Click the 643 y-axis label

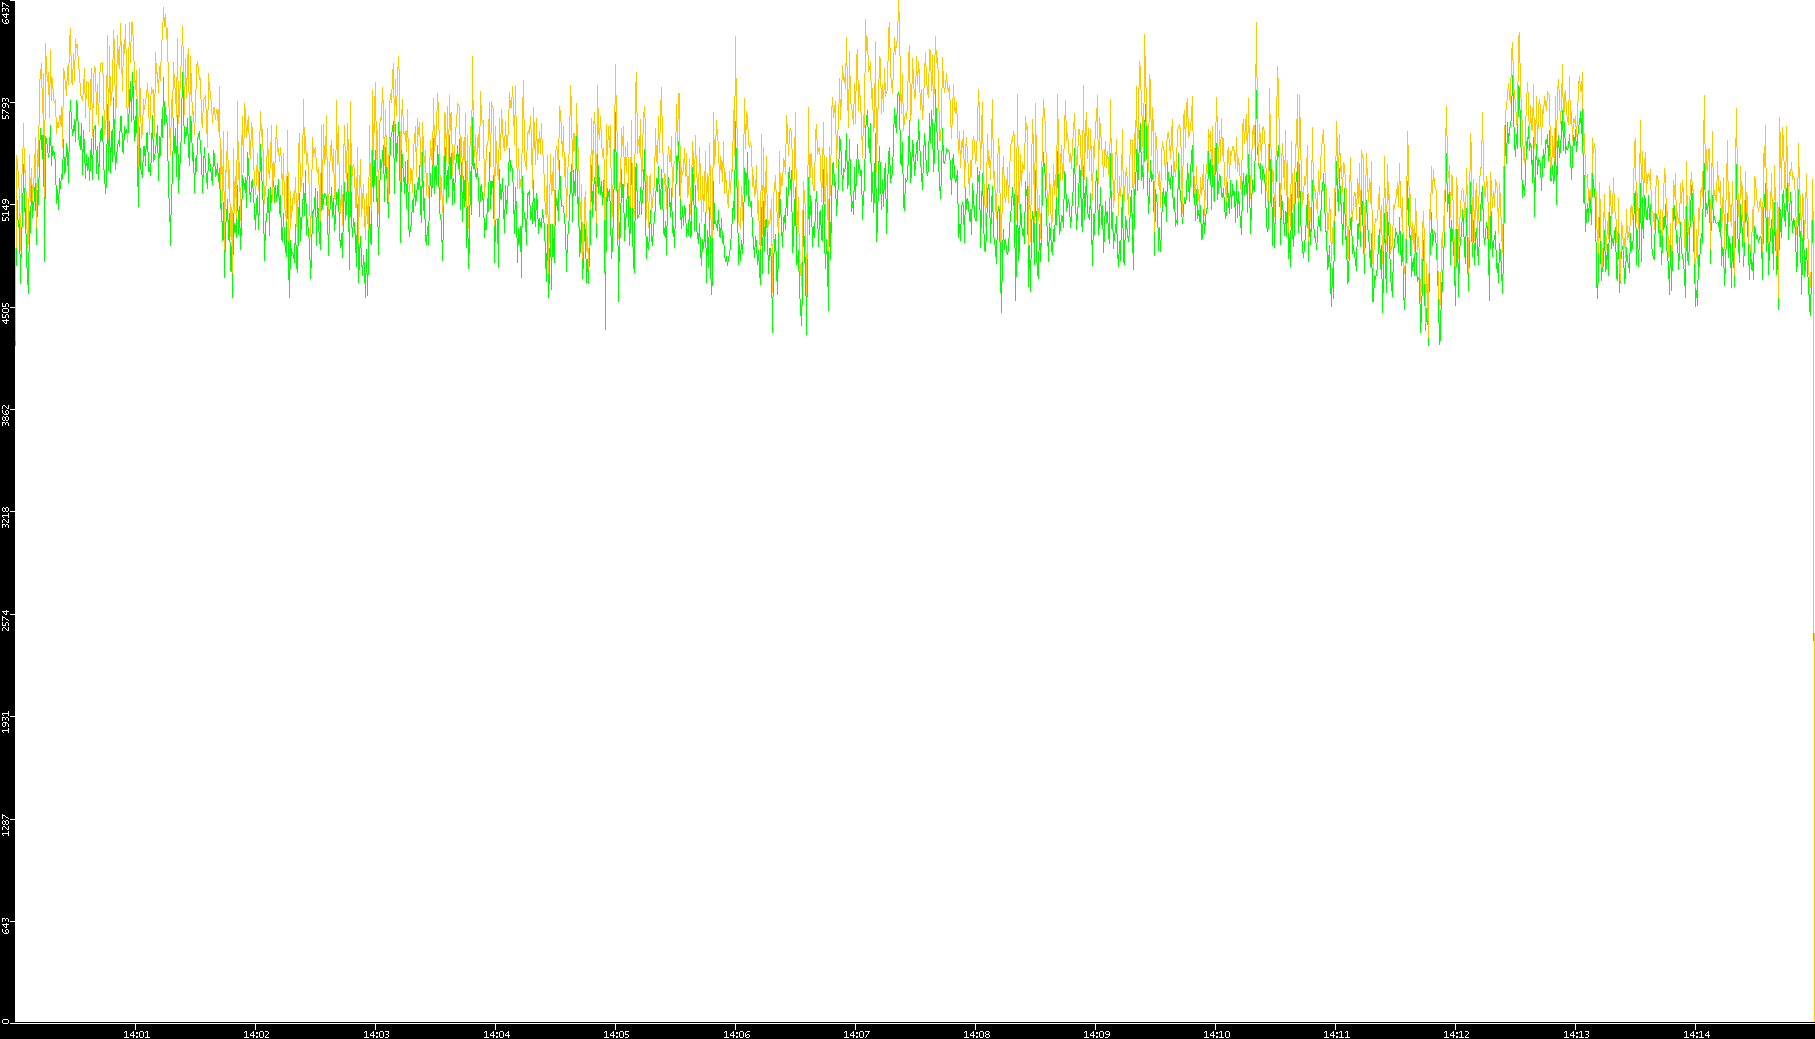click(x=6, y=926)
